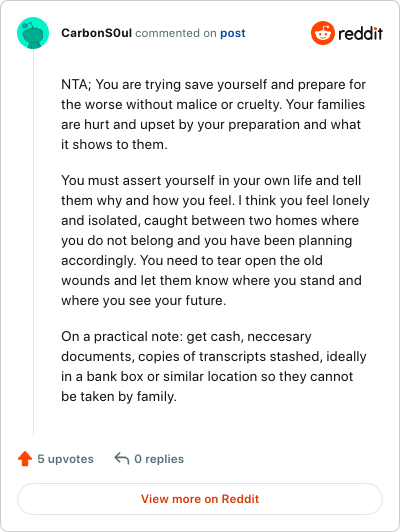
Task: Click the '5 upvotes' count label
Action: click(65, 459)
